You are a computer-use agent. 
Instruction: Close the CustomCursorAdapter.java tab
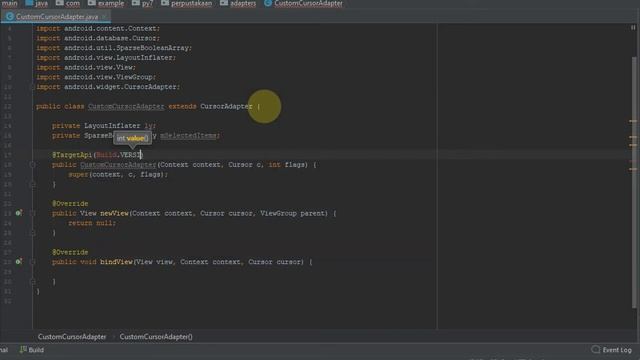(104, 17)
